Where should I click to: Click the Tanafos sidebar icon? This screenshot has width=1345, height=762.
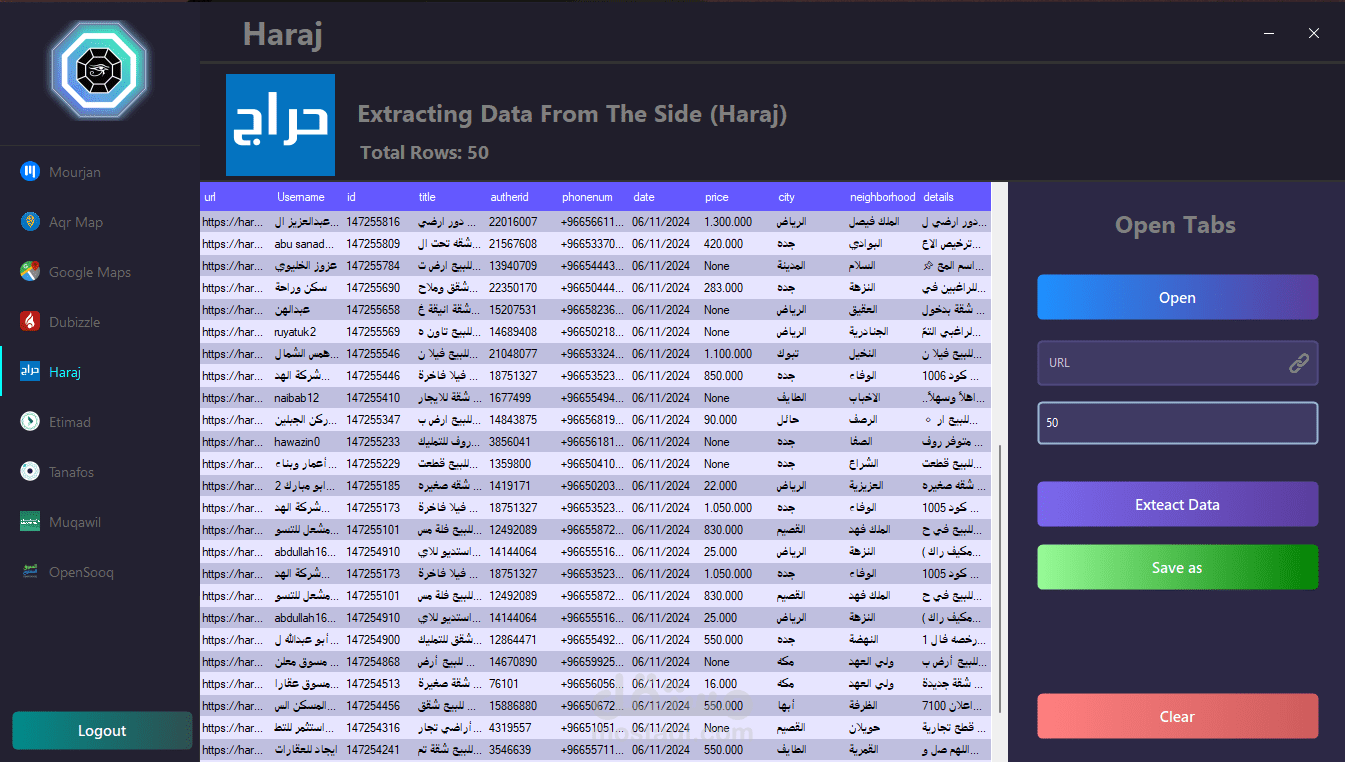point(30,472)
